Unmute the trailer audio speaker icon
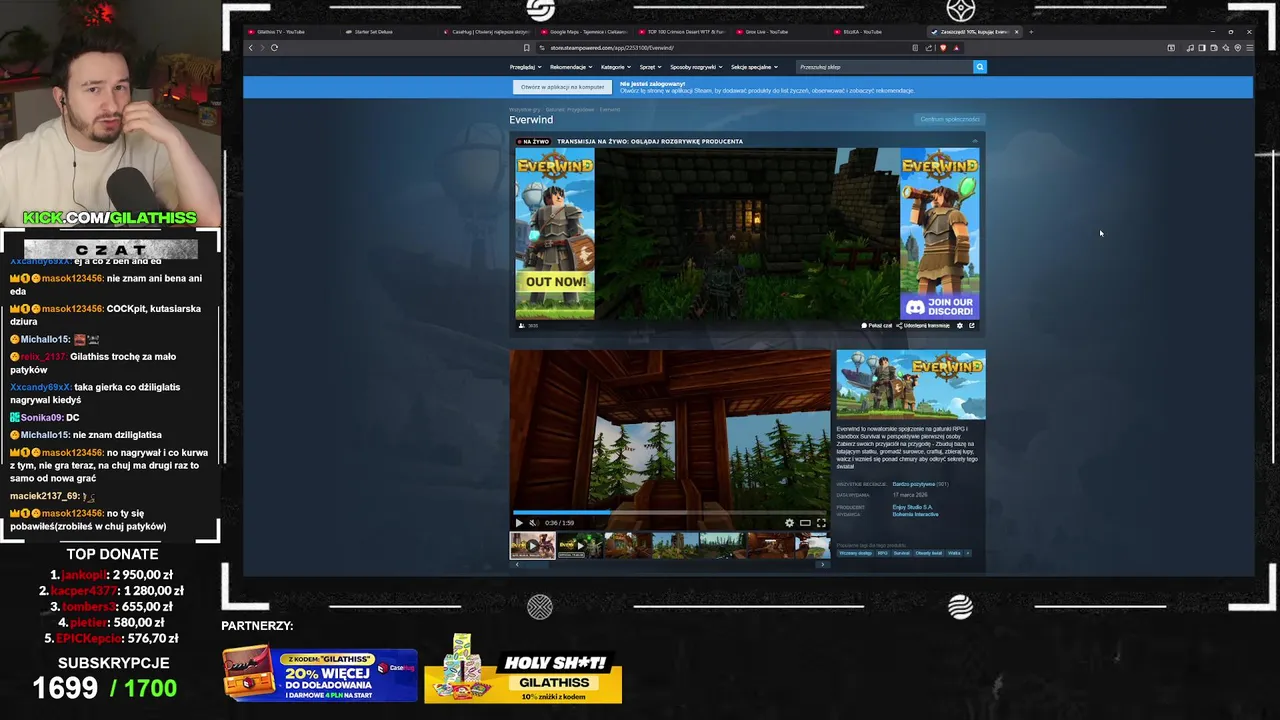 [x=533, y=523]
